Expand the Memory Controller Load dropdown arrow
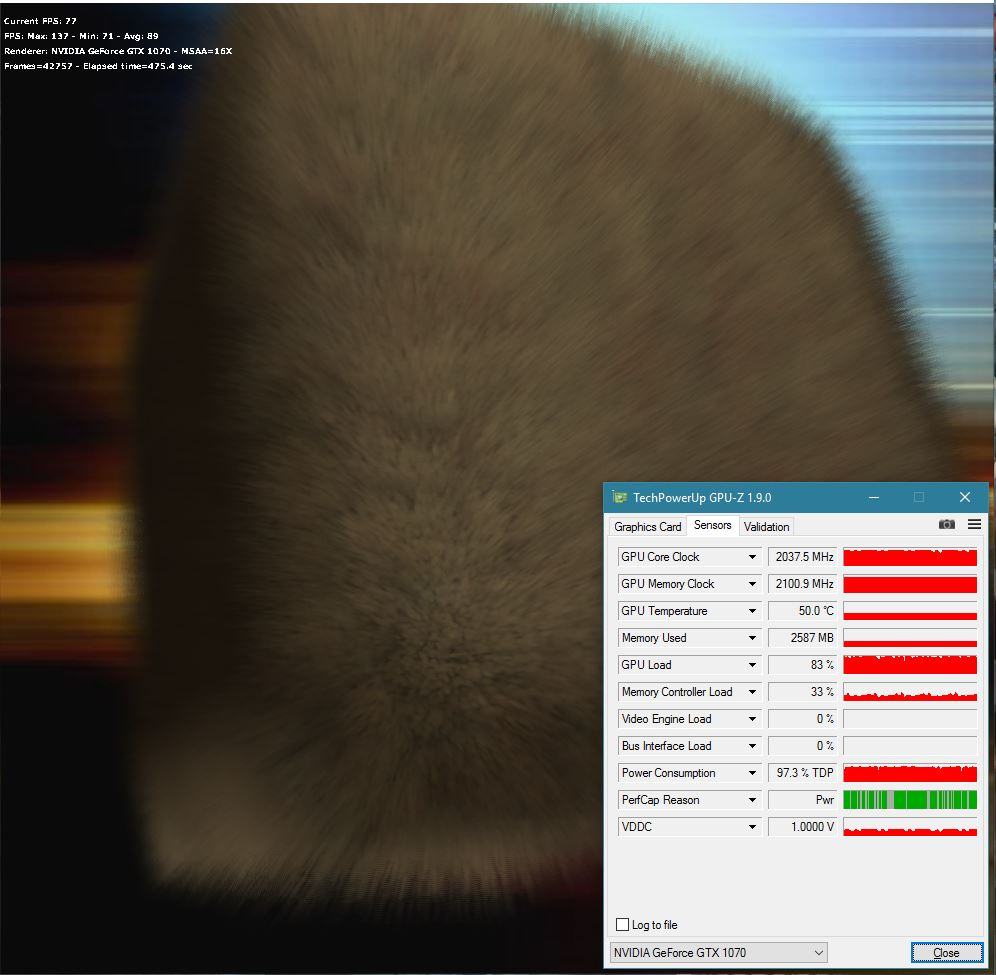The image size is (996, 975). click(x=752, y=692)
